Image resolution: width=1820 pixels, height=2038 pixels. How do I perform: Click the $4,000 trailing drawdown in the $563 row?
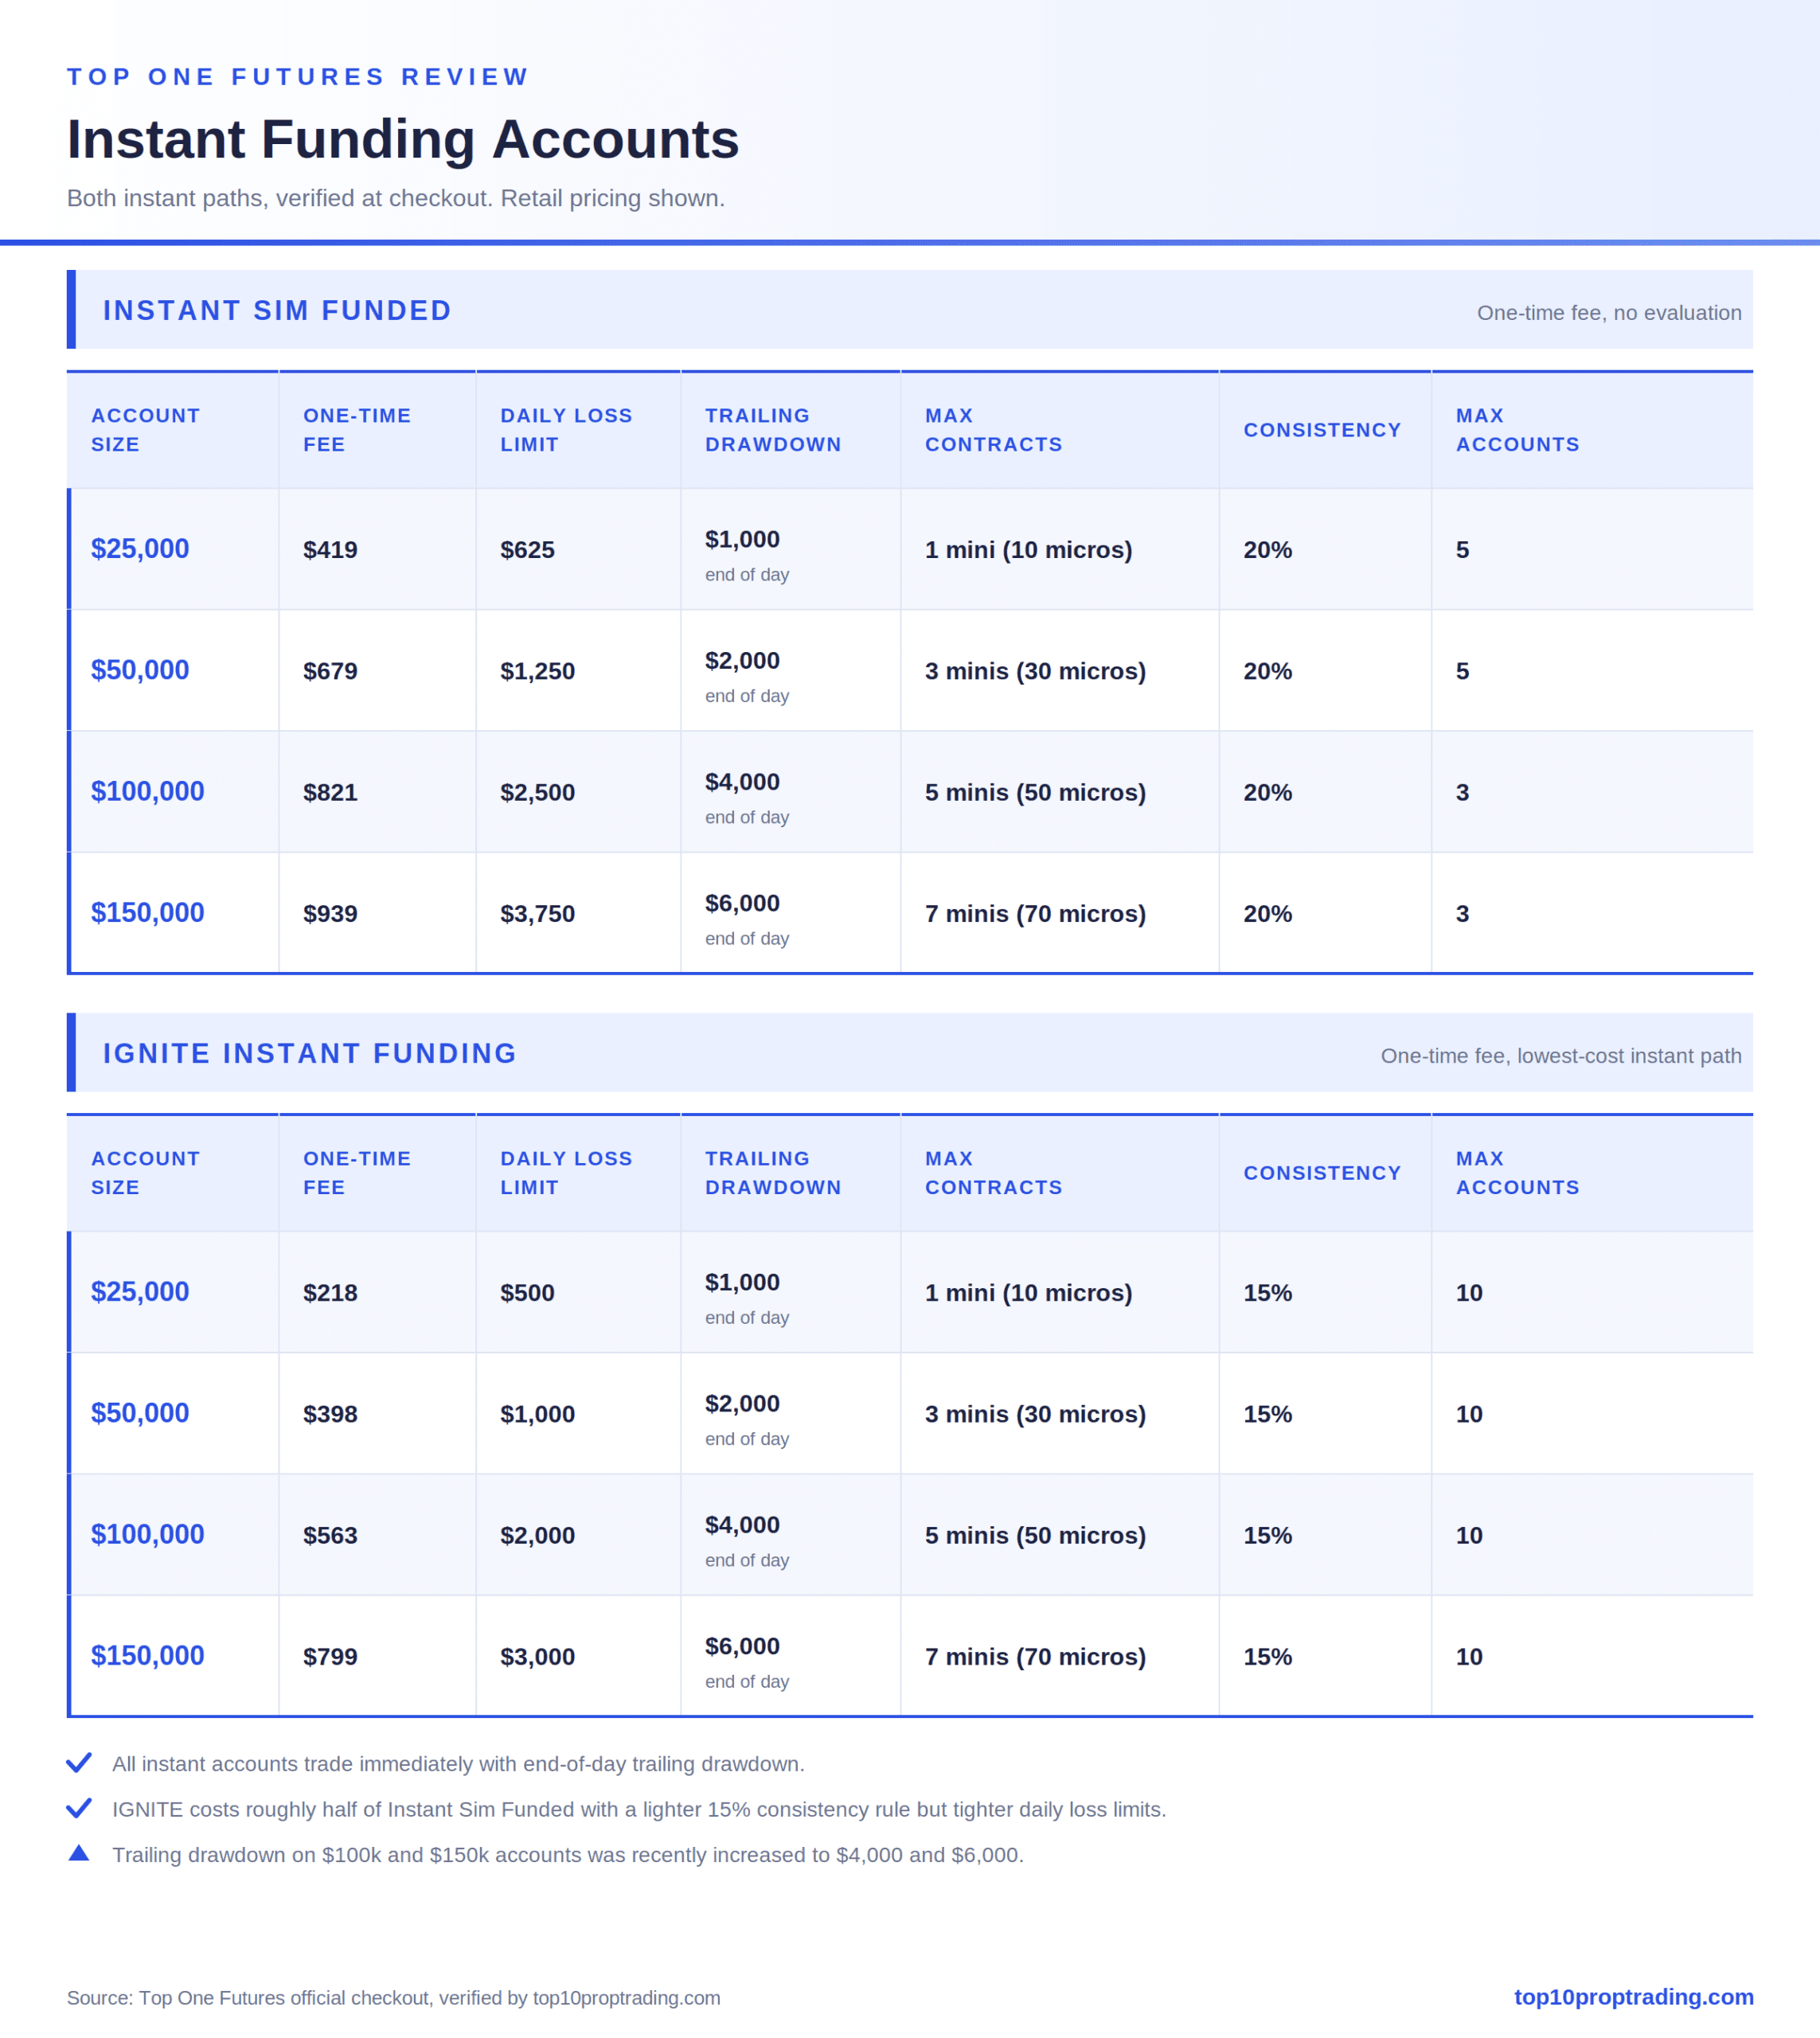click(x=742, y=1525)
